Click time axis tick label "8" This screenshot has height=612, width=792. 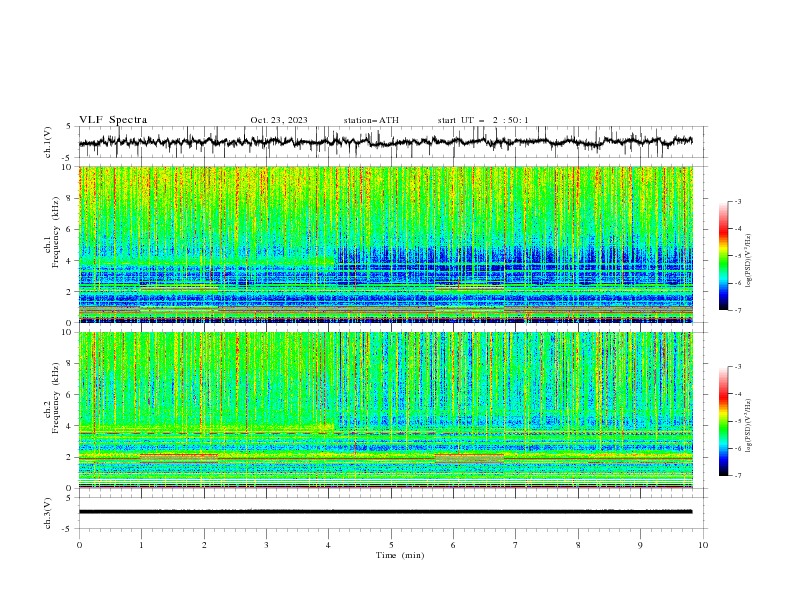pyautogui.click(x=578, y=545)
